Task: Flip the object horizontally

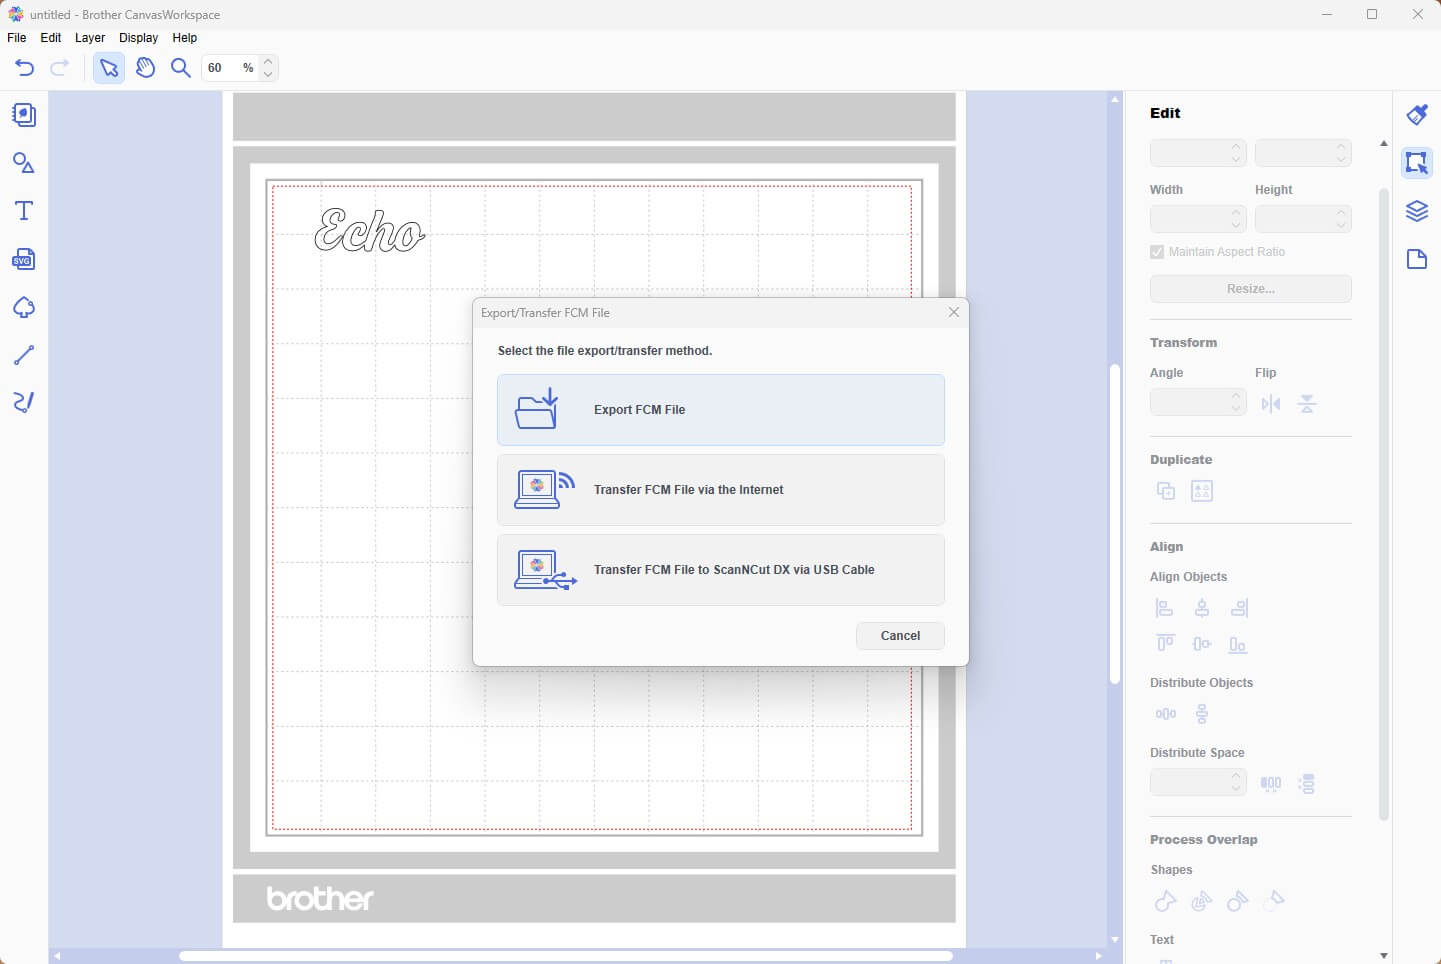Action: (1271, 403)
